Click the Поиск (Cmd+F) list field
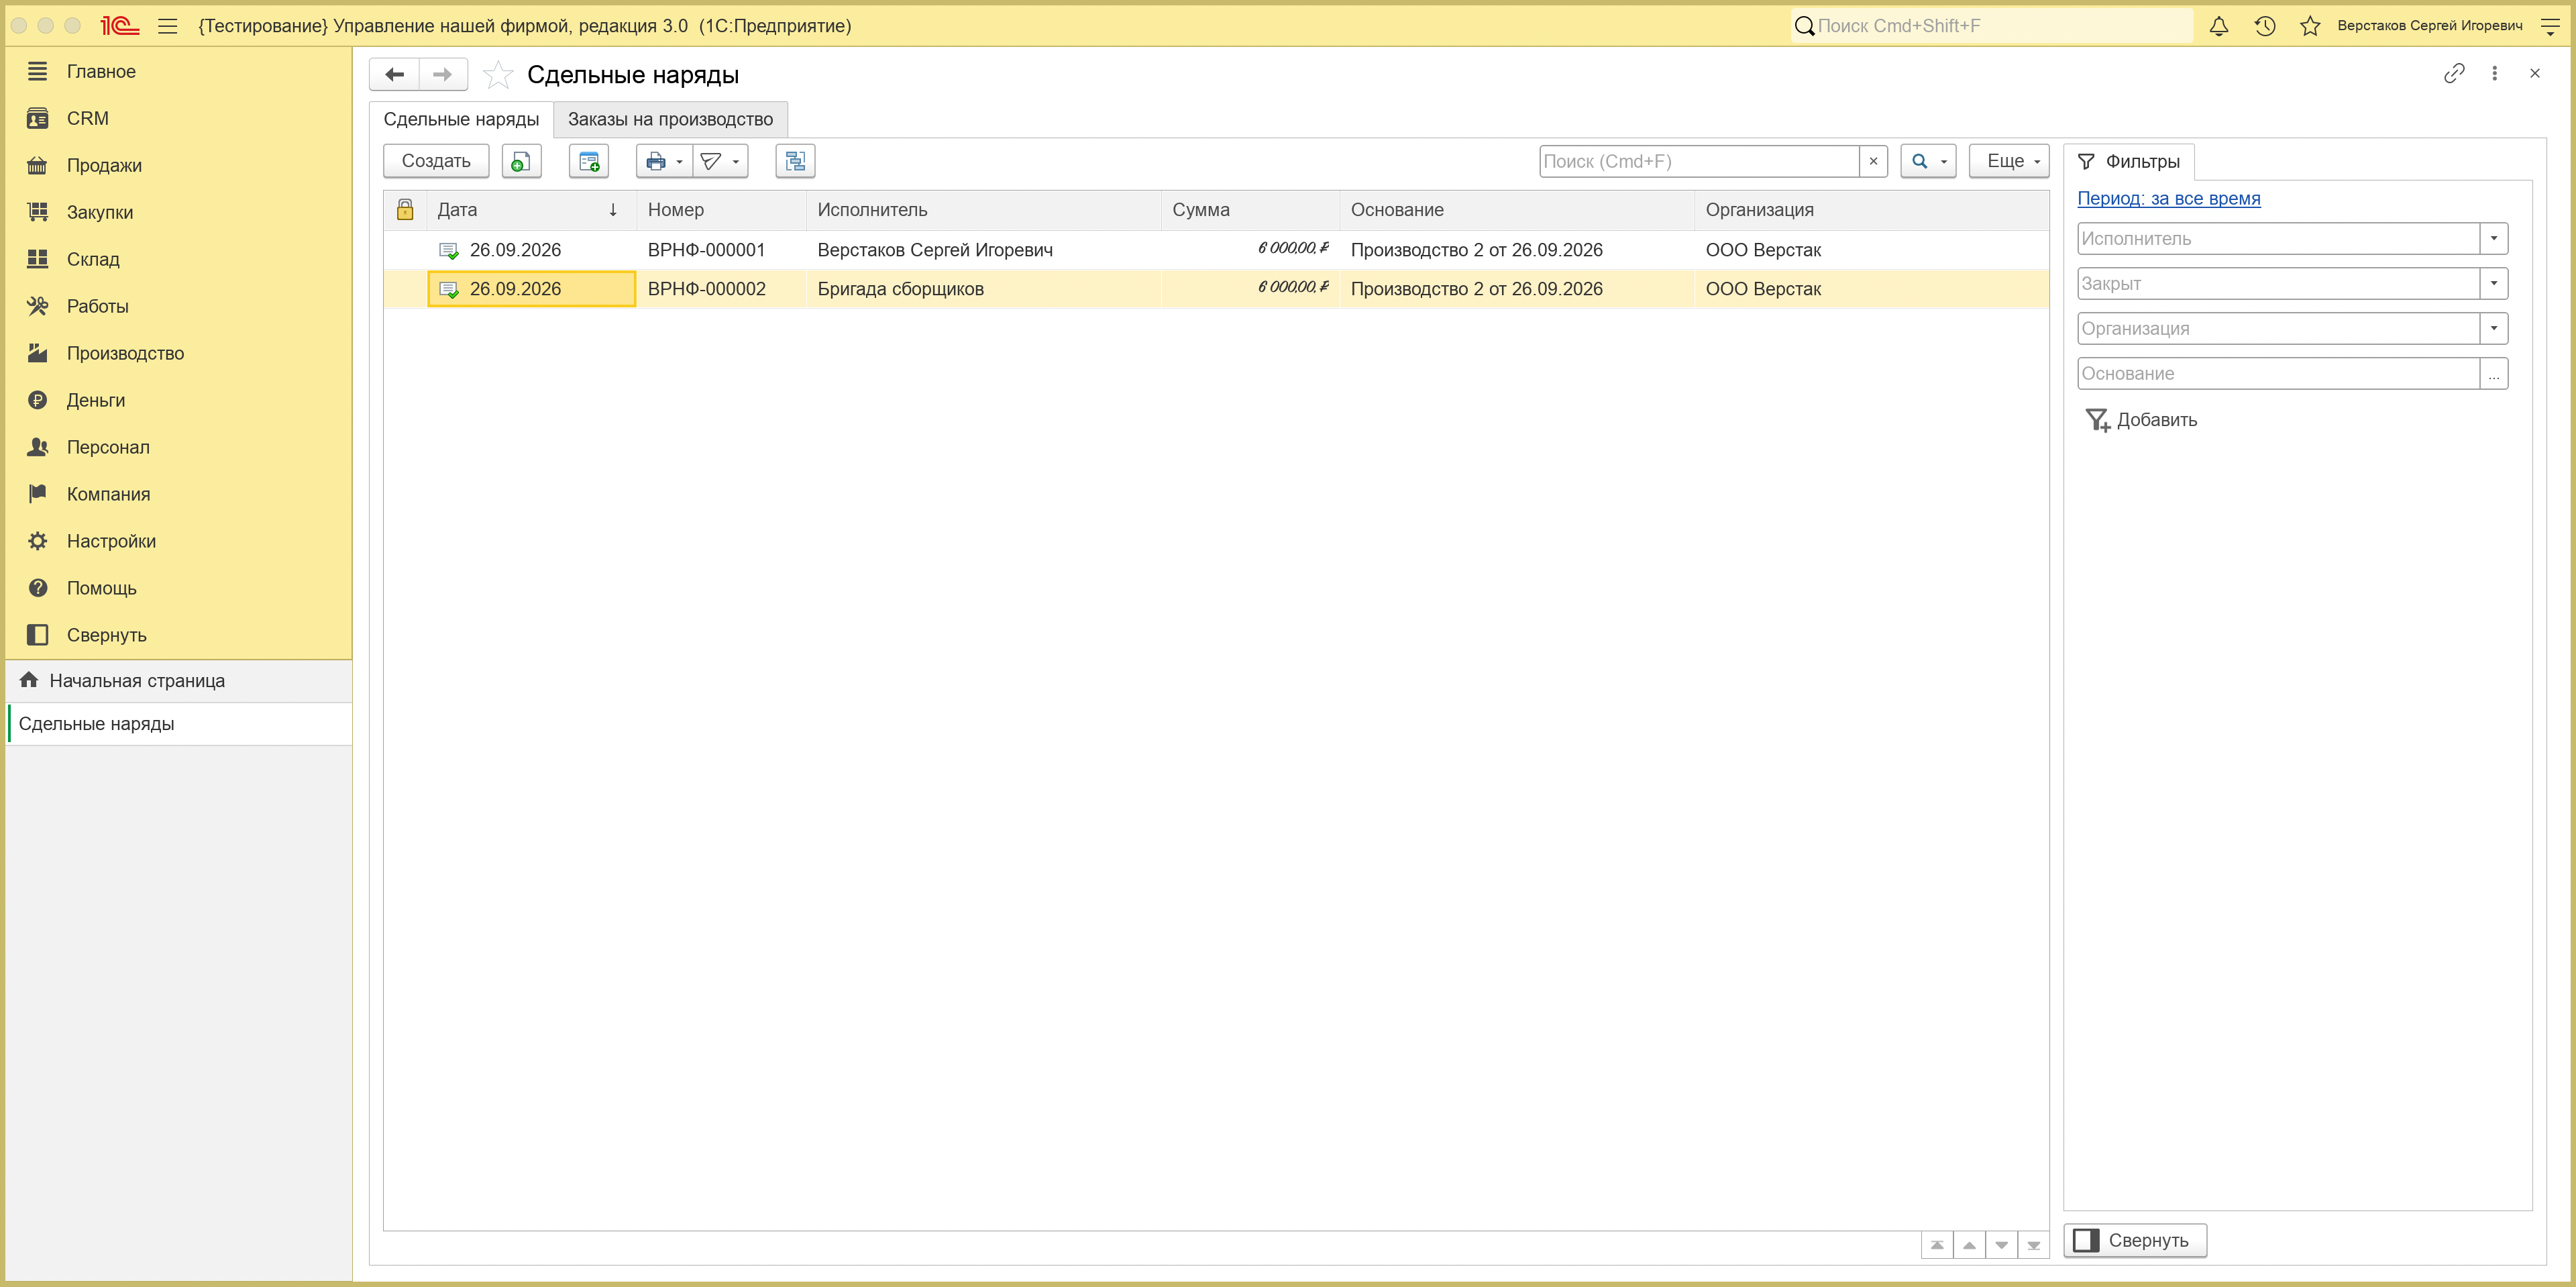Image resolution: width=2576 pixels, height=1287 pixels. click(x=1699, y=161)
